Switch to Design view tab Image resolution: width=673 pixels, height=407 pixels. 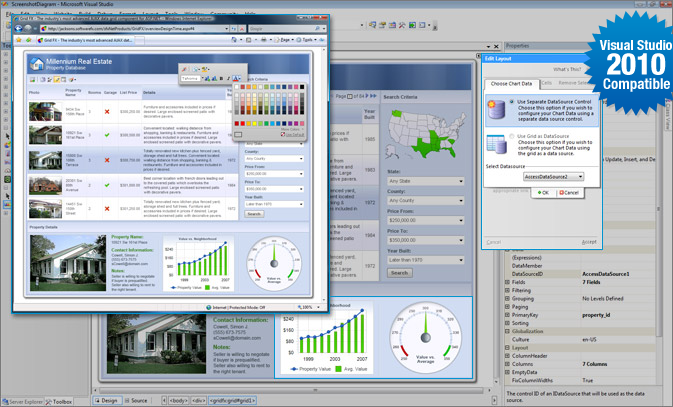click(x=106, y=401)
